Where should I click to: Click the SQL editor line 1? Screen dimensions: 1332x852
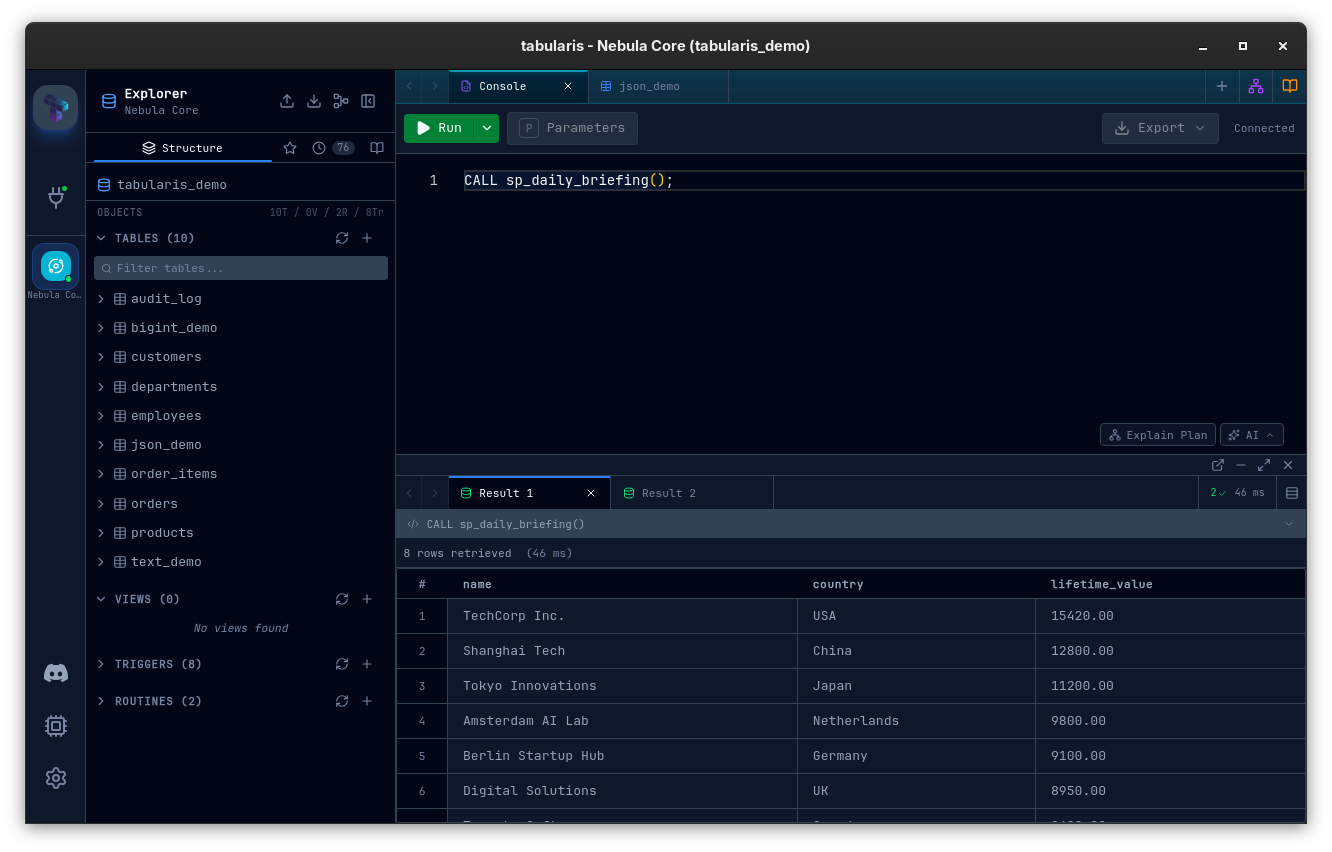coord(884,181)
